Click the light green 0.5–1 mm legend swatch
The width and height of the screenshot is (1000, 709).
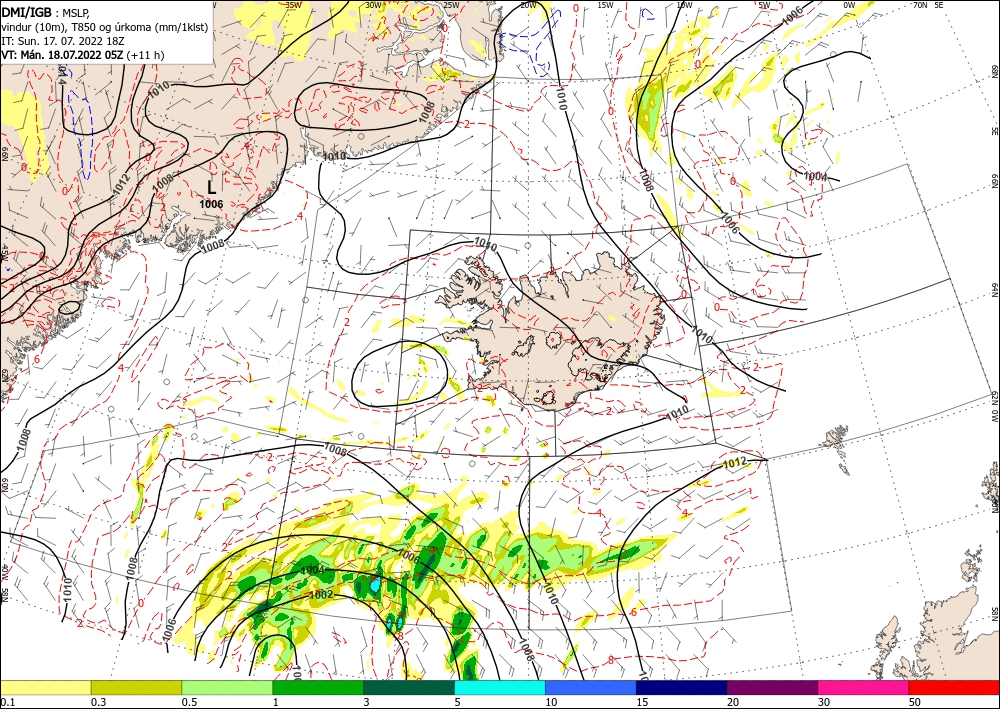click(x=227, y=687)
